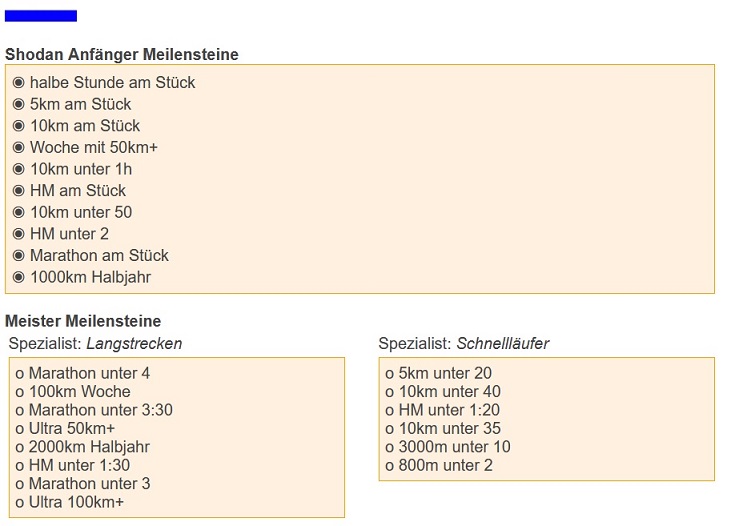Select the '10km am Stück' bullet marker

(18, 126)
